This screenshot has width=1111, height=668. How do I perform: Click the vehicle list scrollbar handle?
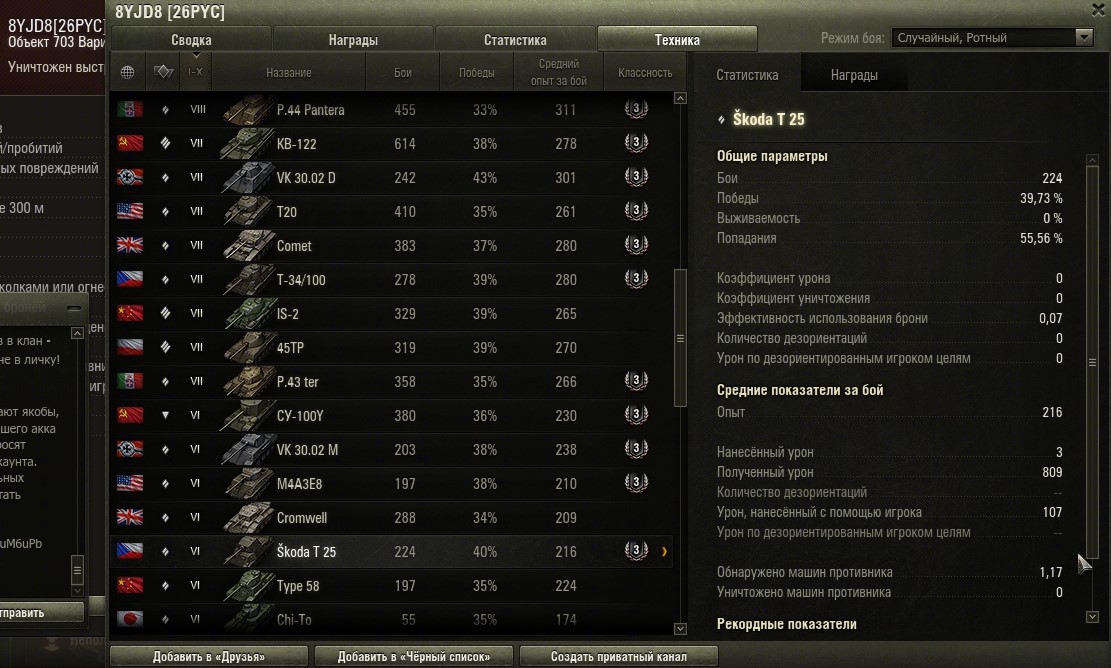680,339
